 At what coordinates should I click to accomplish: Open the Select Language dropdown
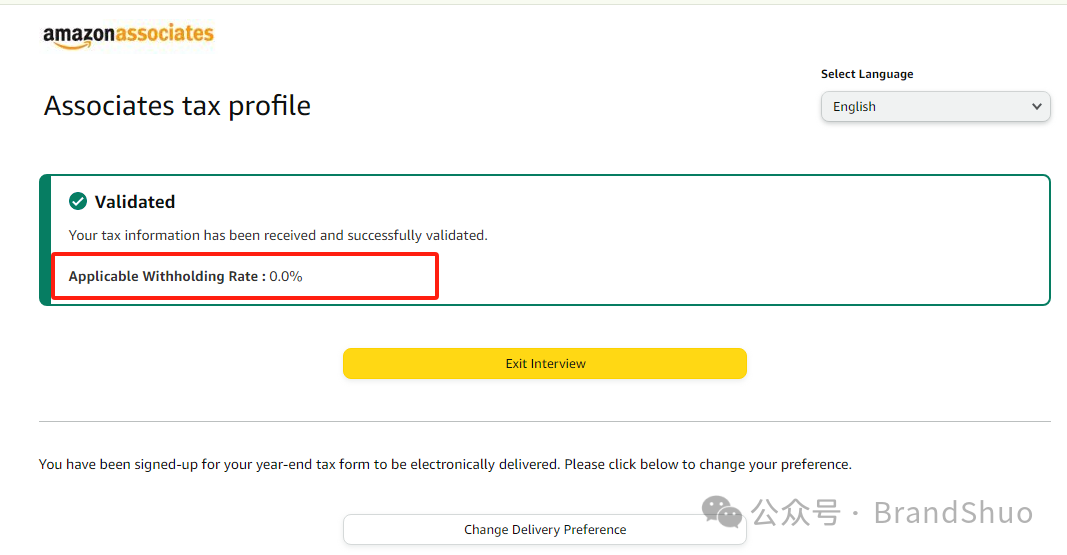coord(935,107)
